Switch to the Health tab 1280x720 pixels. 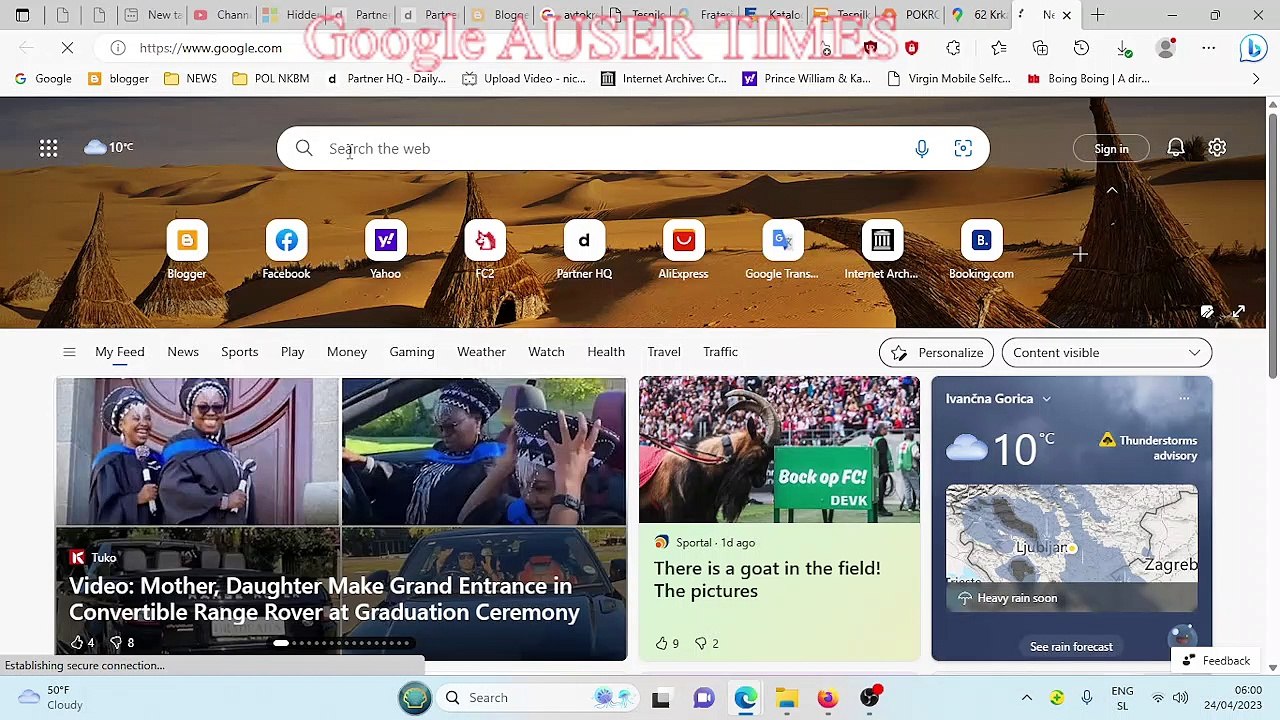coord(606,352)
